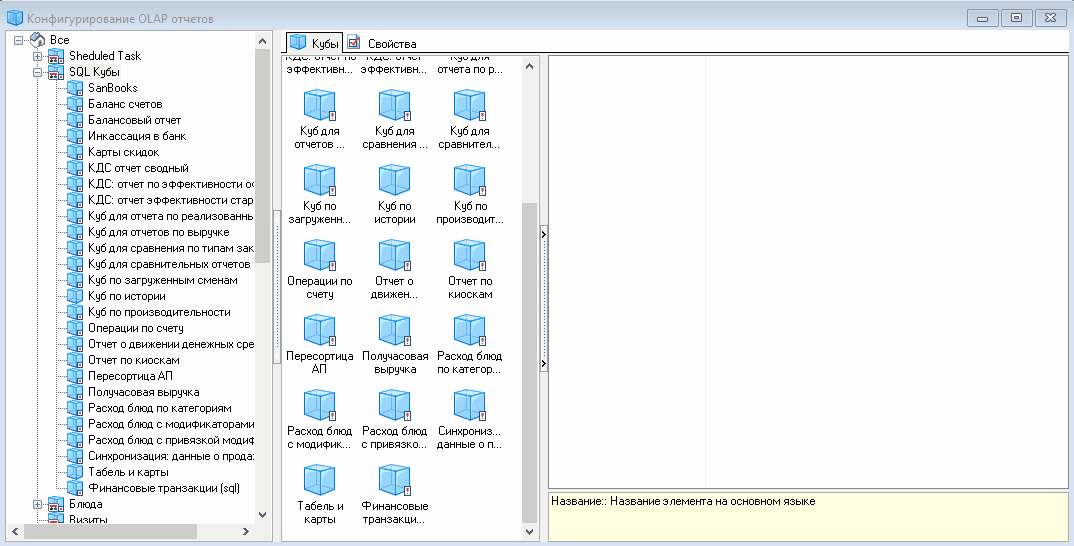Select 'Инкассация в банк' tree item
The height and width of the screenshot is (546, 1074).
[136, 136]
